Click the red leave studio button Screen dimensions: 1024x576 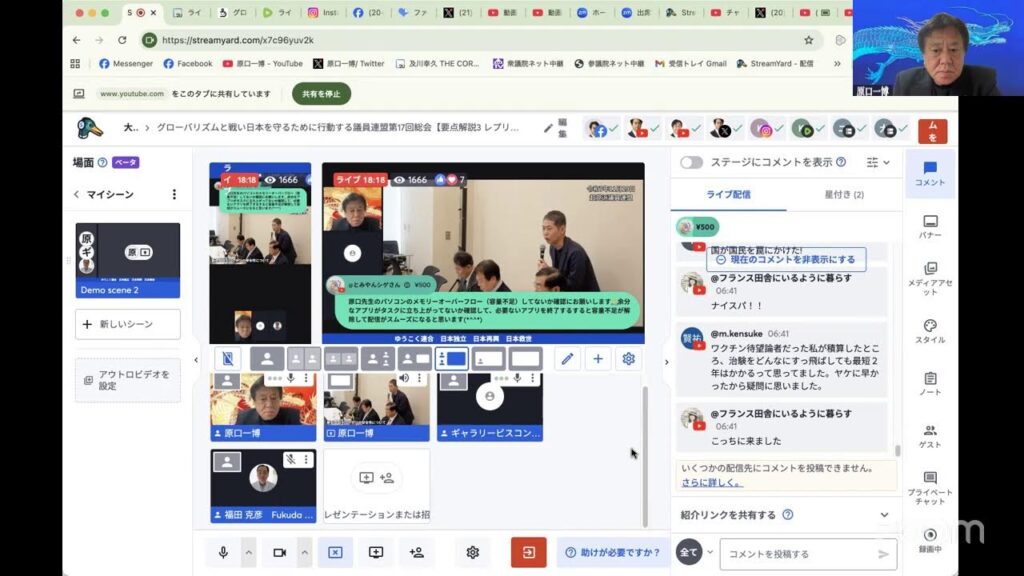click(x=528, y=552)
